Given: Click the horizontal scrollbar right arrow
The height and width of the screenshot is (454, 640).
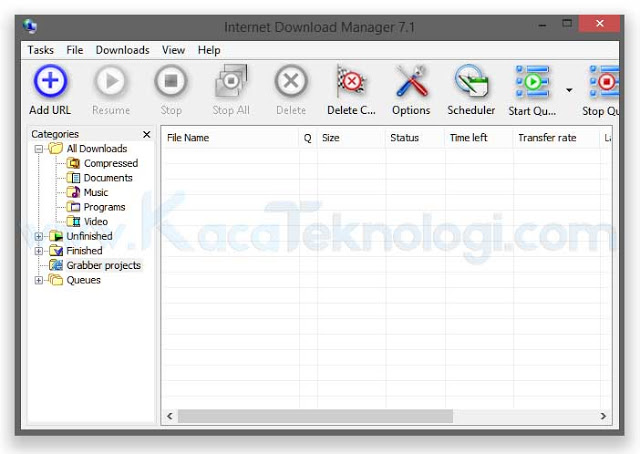Looking at the screenshot, I should pyautogui.click(x=603, y=416).
